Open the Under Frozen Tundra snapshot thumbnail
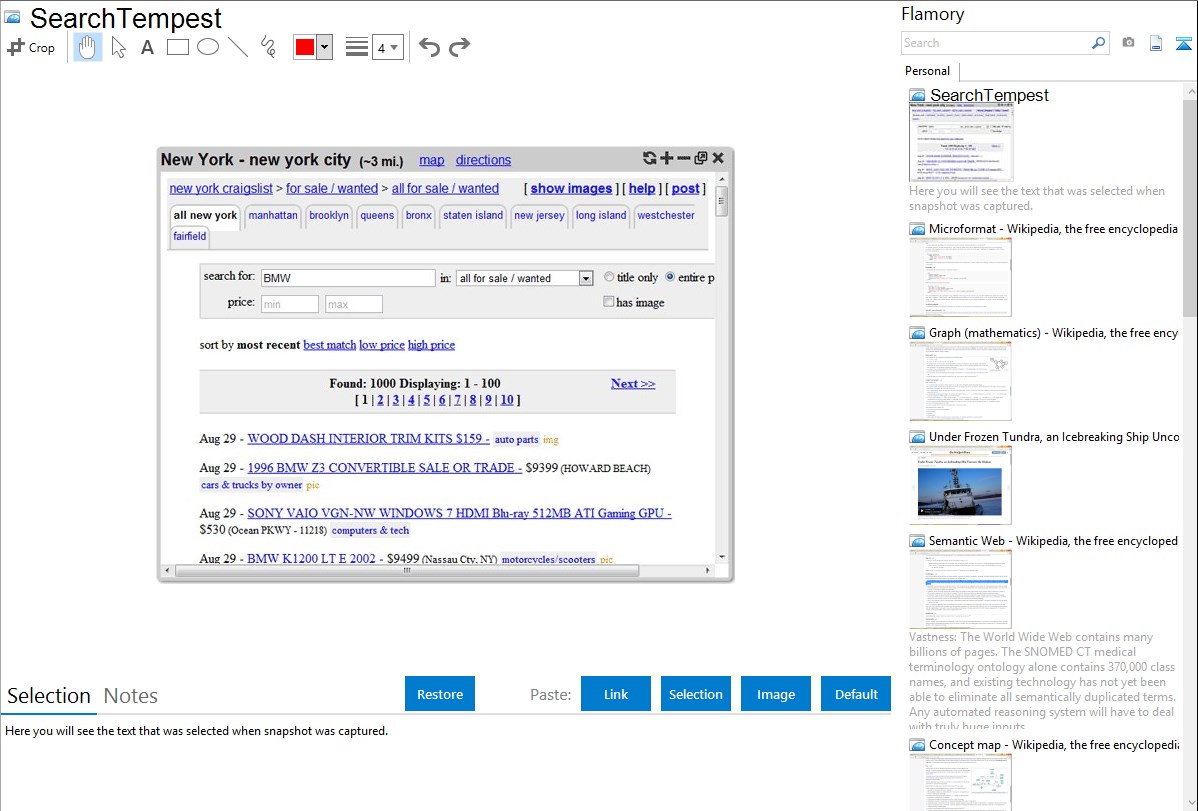 pyautogui.click(x=960, y=485)
